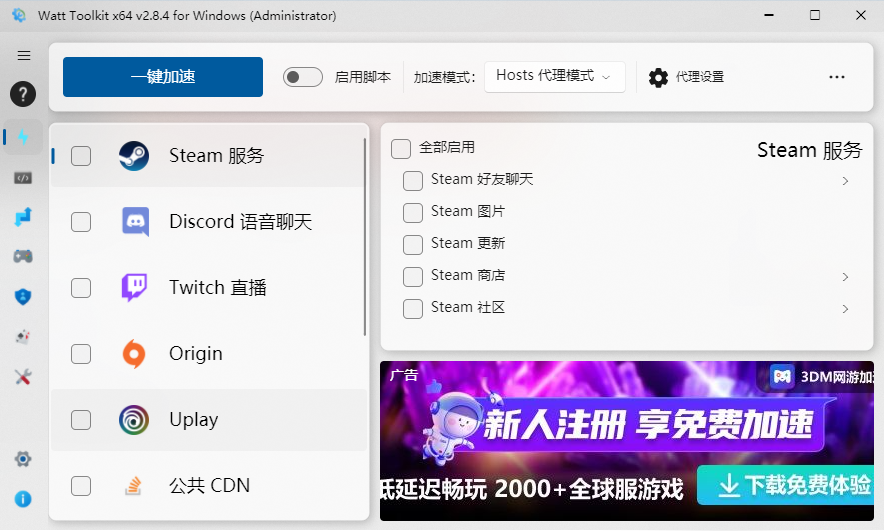Open the Hosts 代理模式 dropdown
The image size is (884, 531).
click(555, 76)
